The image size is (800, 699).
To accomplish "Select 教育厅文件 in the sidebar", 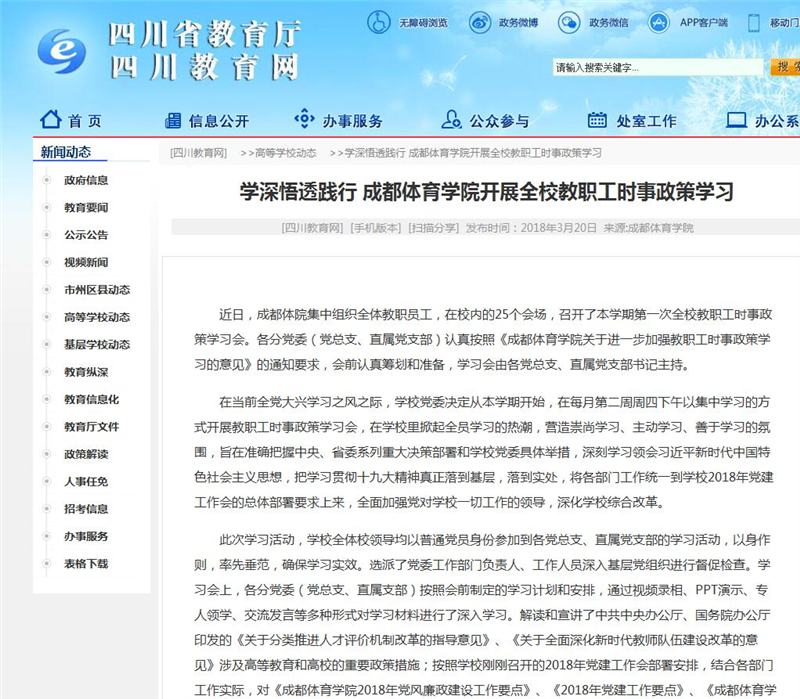I will [91, 427].
